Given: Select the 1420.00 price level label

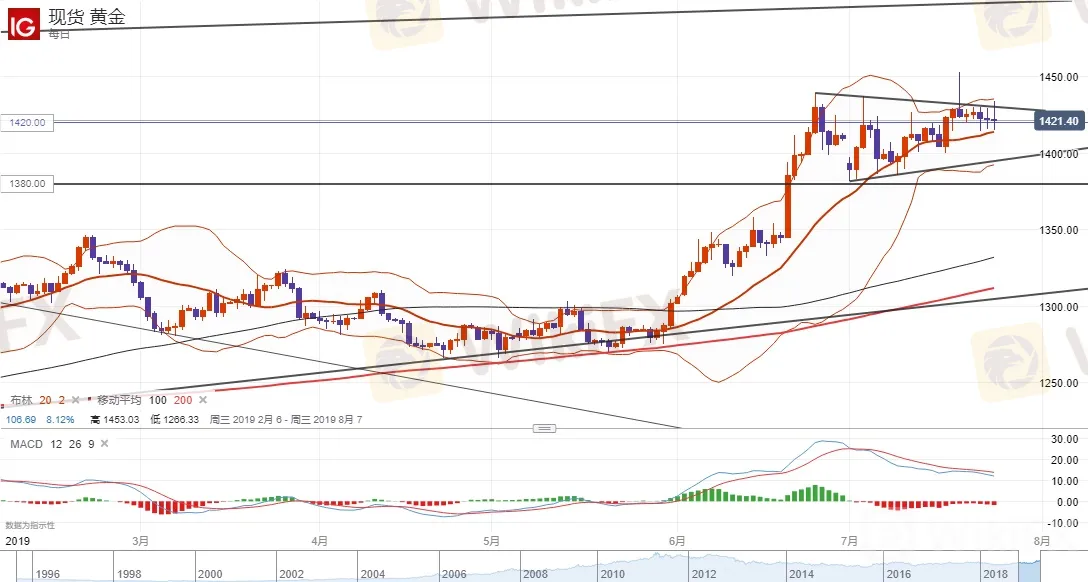Looking at the screenshot, I should click(x=27, y=123).
